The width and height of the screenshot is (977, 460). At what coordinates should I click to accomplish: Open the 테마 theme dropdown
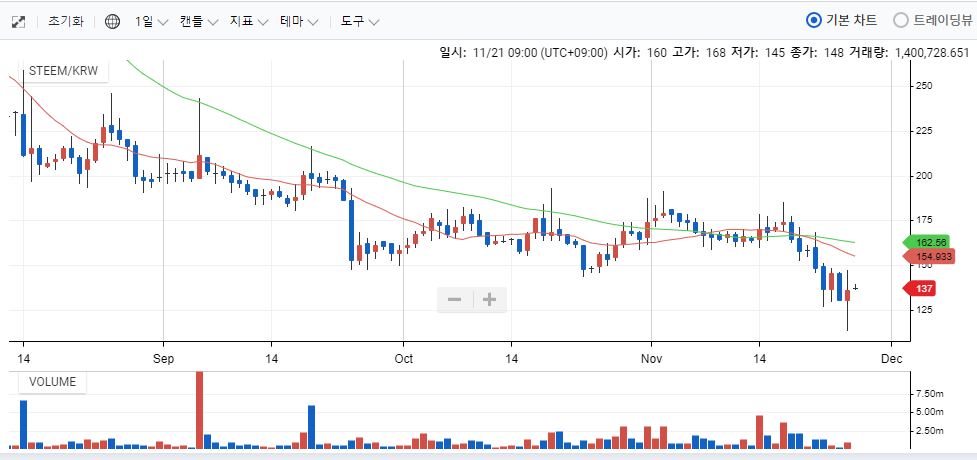pyautogui.click(x=299, y=22)
